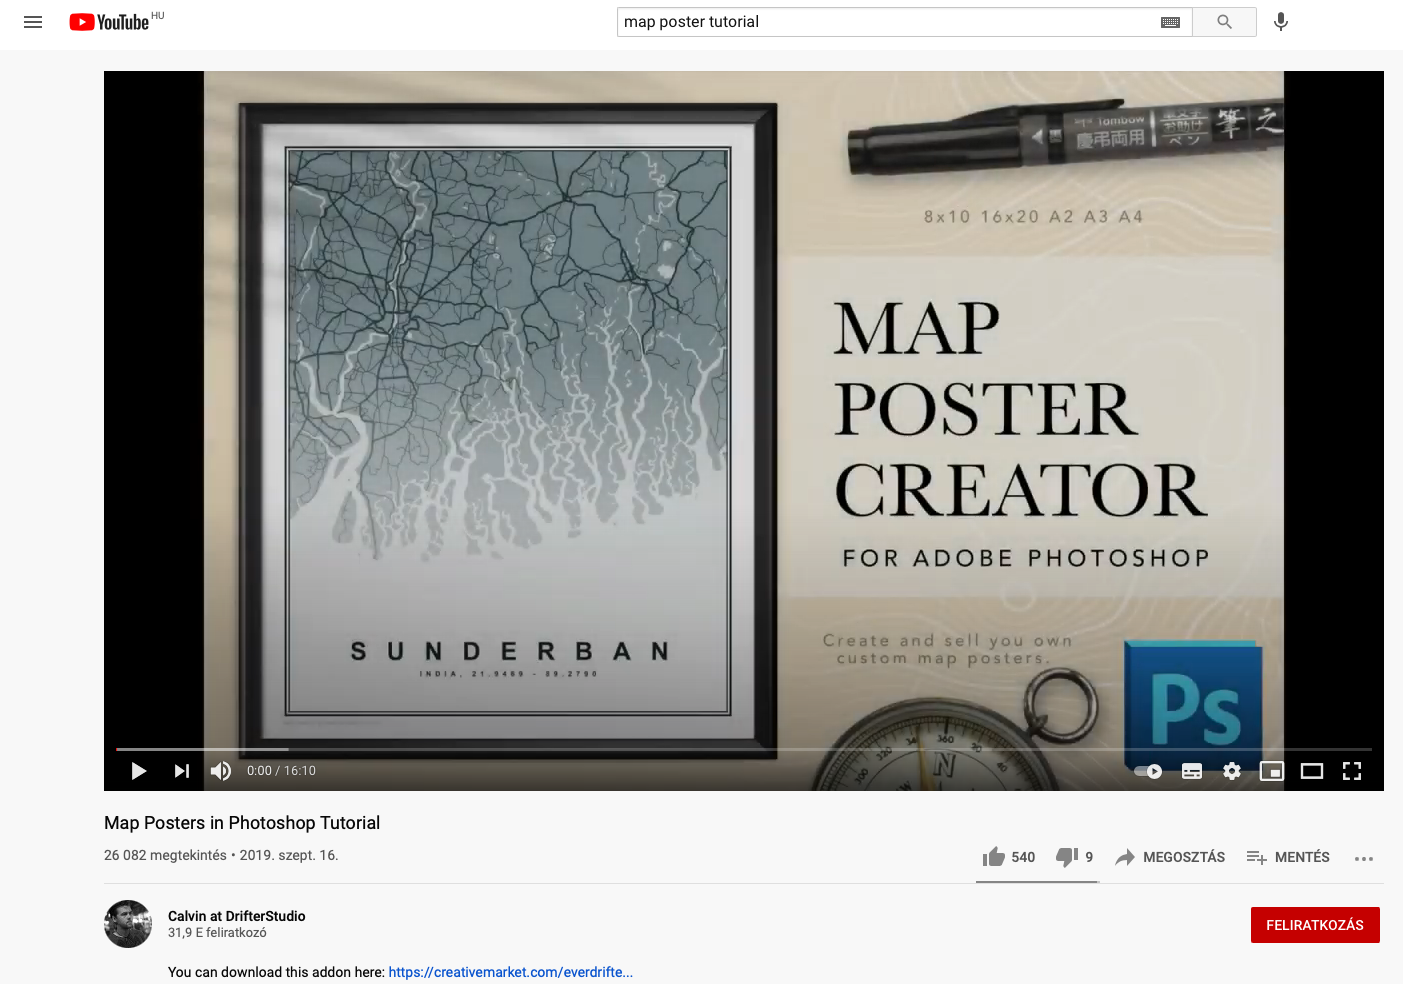Screen dimensions: 1403x984
Task: Enter fullscreen mode
Action: point(1352,771)
